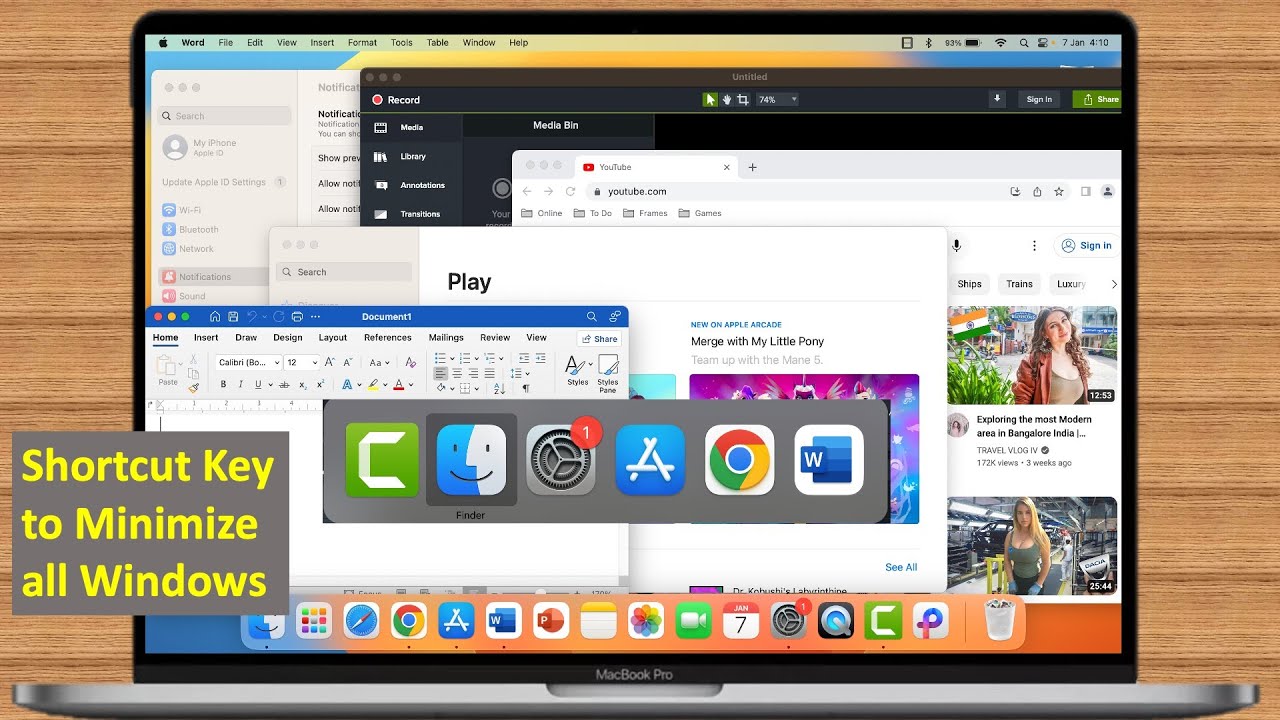
Task: Open Photos from the Dock
Action: 646,622
